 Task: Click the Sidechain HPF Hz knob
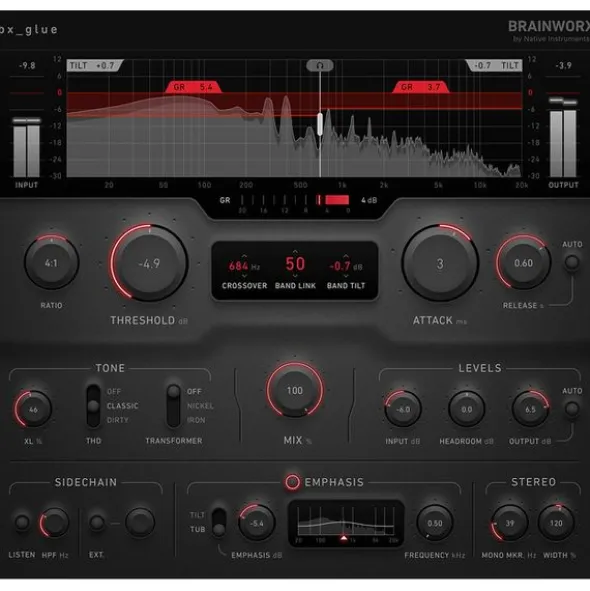pos(55,522)
